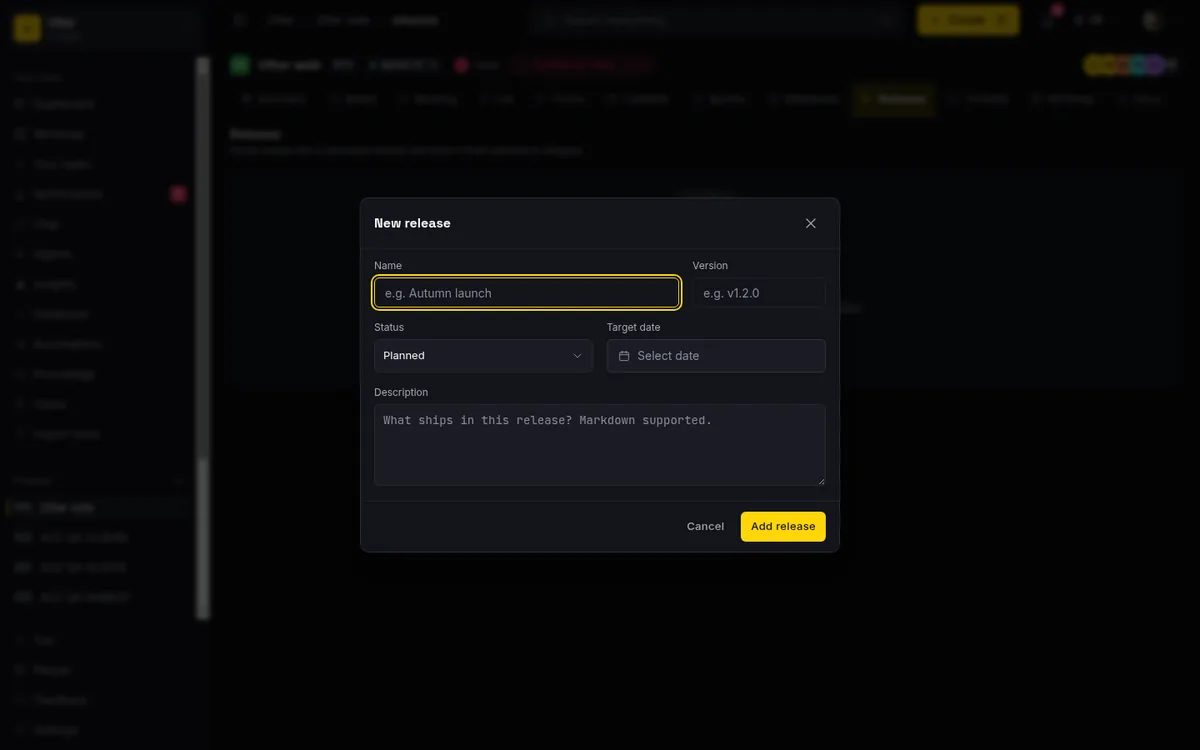Click into the Description text area
Image resolution: width=1200 pixels, height=750 pixels.
pos(600,445)
